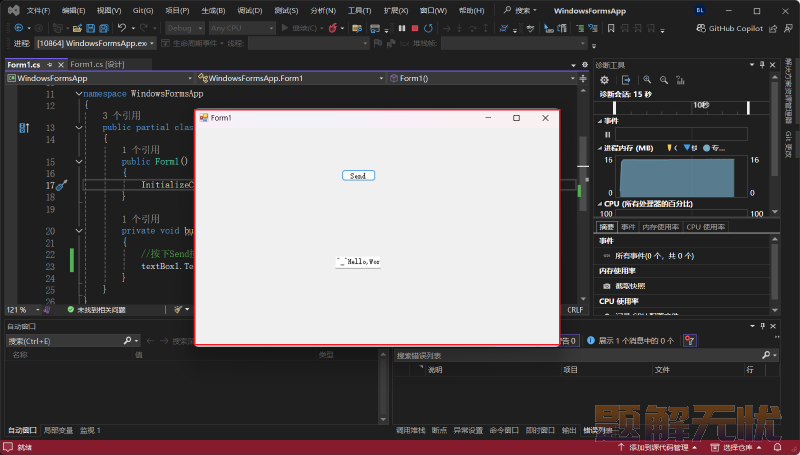
Task: Zoom in on the diagnostic timeline
Action: tap(647, 80)
